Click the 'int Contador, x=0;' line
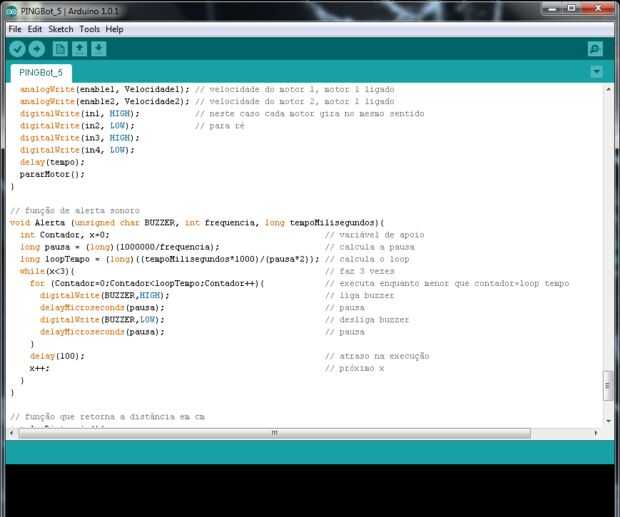This screenshot has width=620, height=517. [x=64, y=235]
